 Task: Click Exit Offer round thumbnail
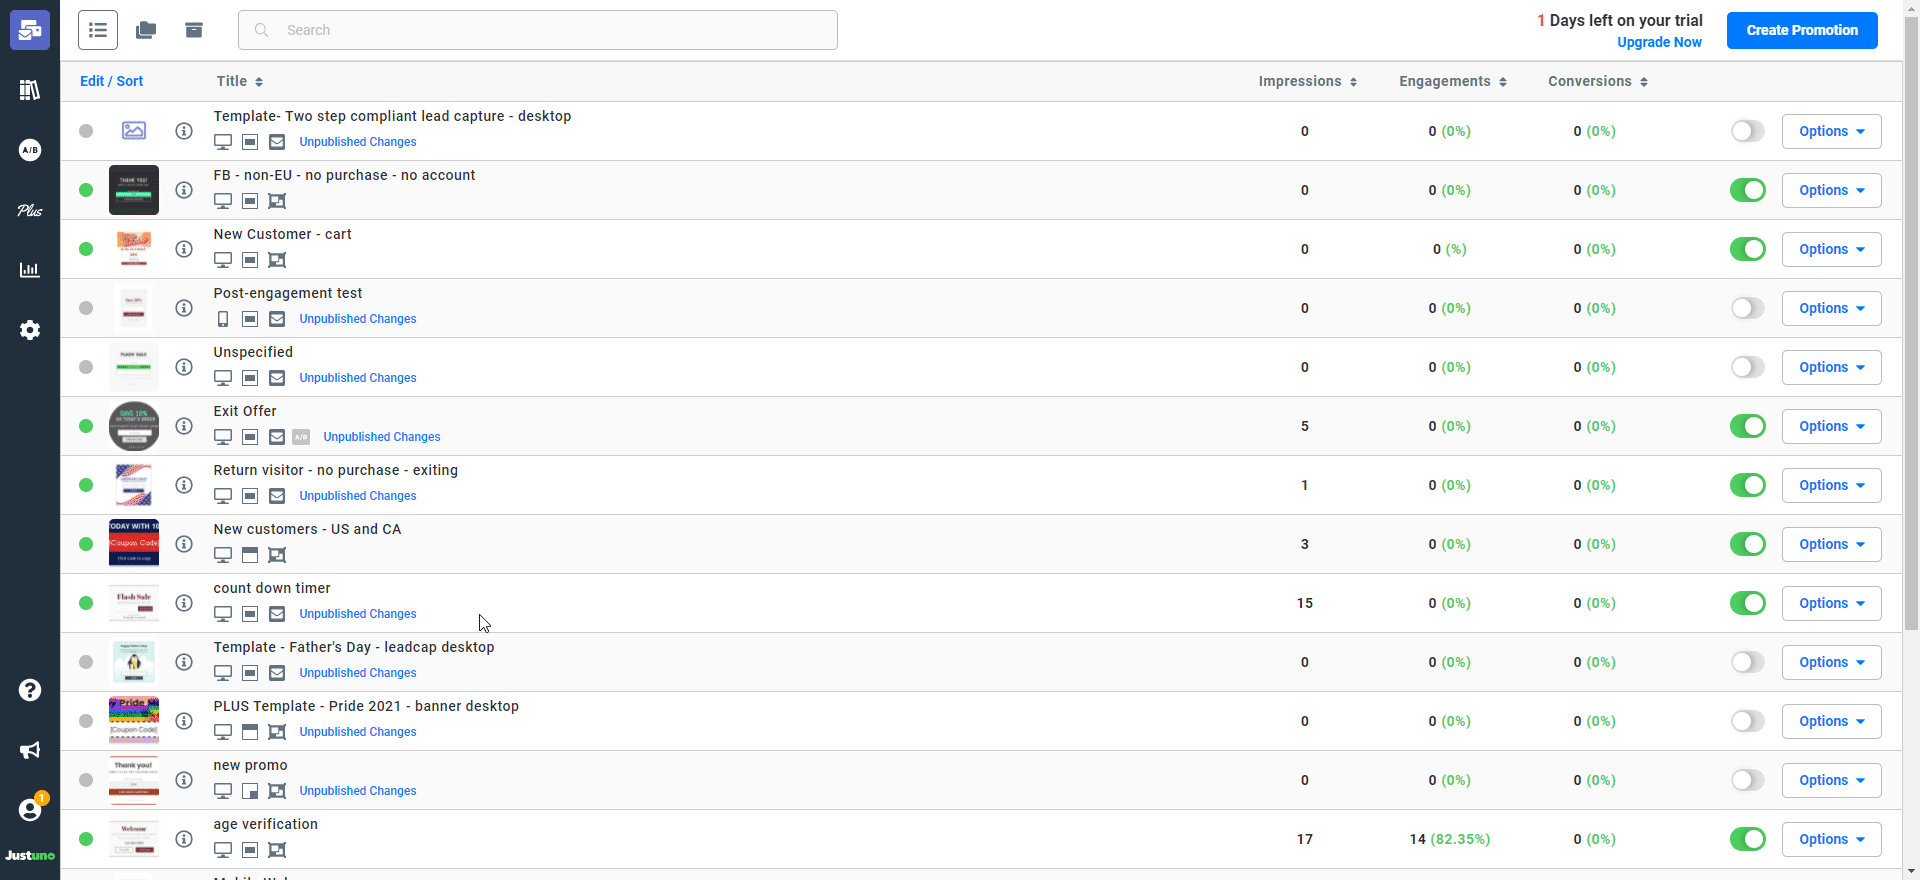(x=134, y=426)
